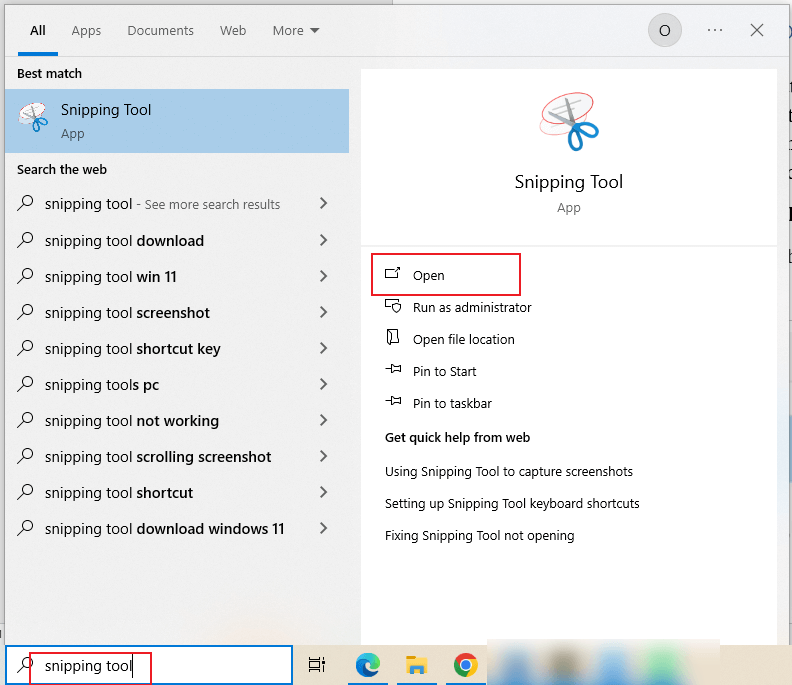Click search icon beside 'snipping tool shortcut key'
Viewport: 792px width, 685px height.
[25, 348]
